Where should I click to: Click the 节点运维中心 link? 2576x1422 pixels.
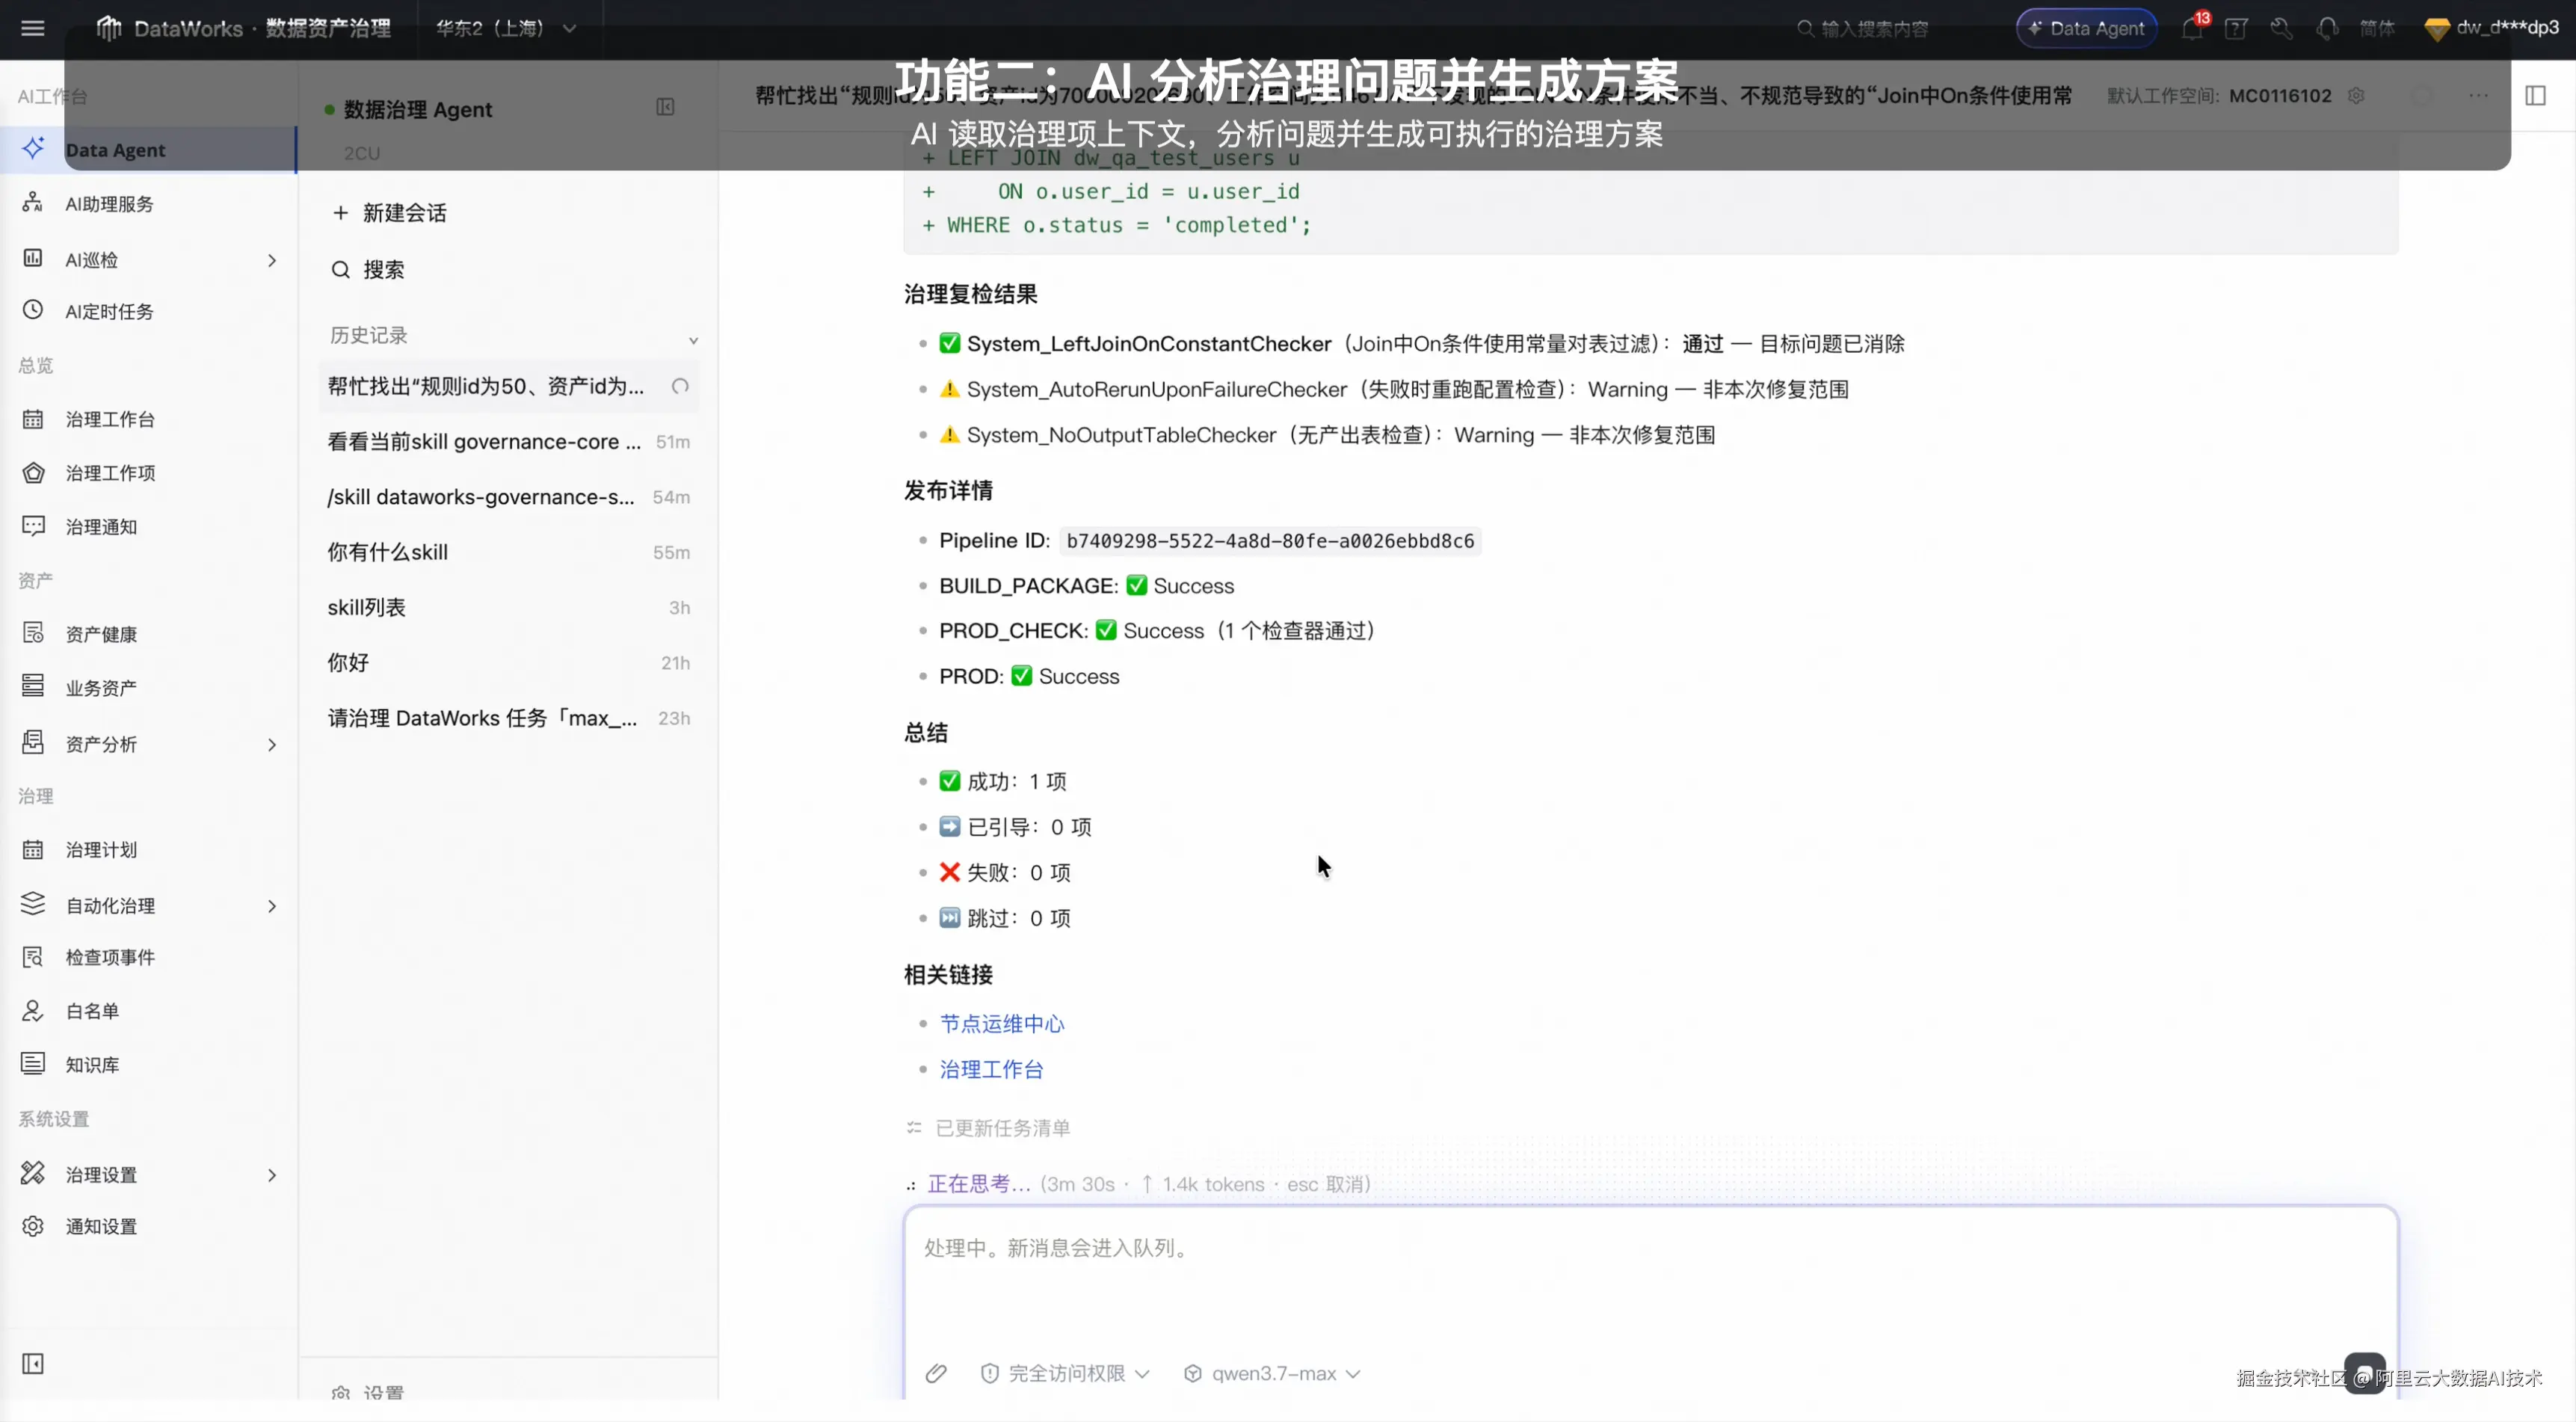pyautogui.click(x=1002, y=1023)
